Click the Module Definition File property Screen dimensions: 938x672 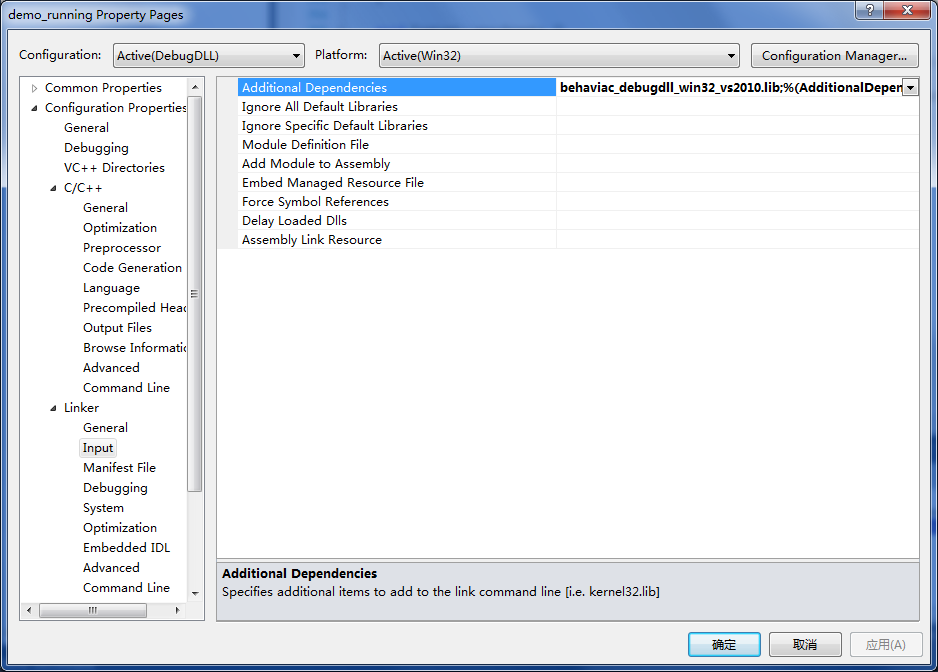click(305, 145)
